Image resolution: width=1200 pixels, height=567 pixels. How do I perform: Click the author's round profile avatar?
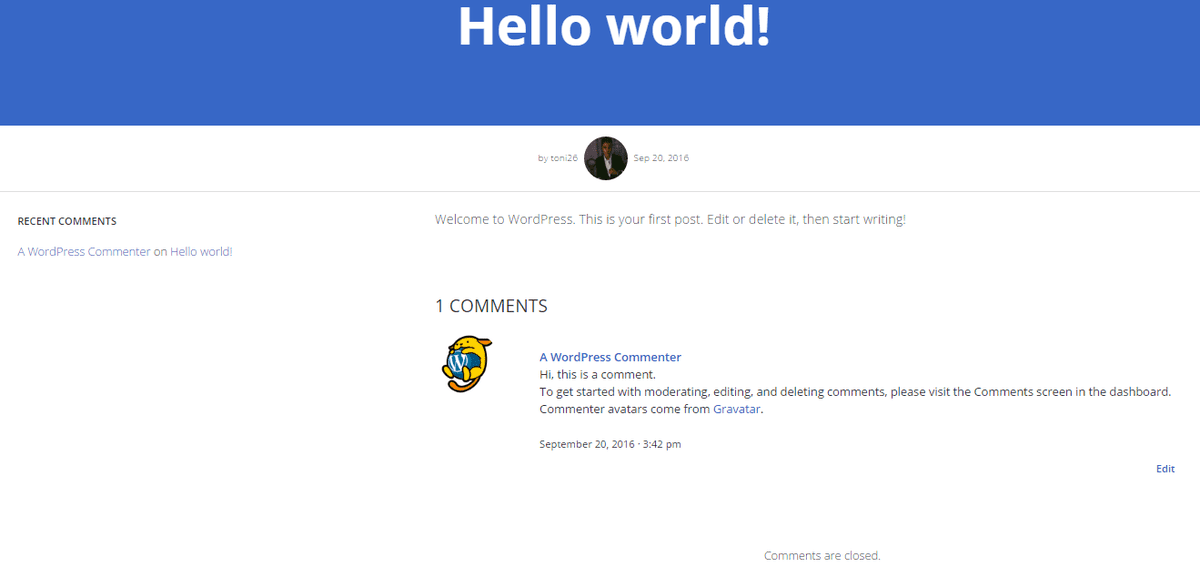point(605,158)
